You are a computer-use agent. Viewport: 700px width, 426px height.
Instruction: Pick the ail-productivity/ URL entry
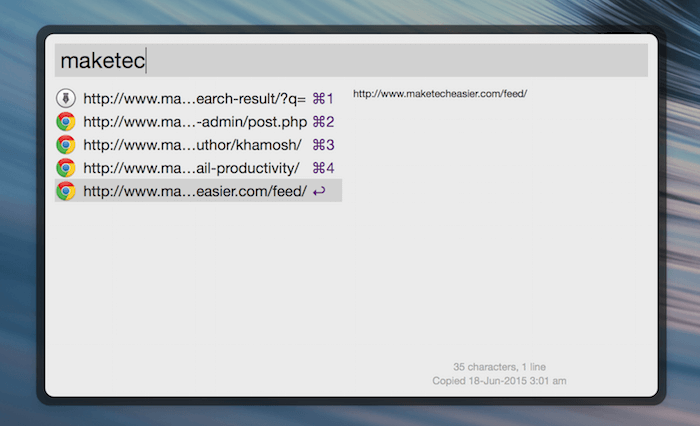(x=191, y=168)
